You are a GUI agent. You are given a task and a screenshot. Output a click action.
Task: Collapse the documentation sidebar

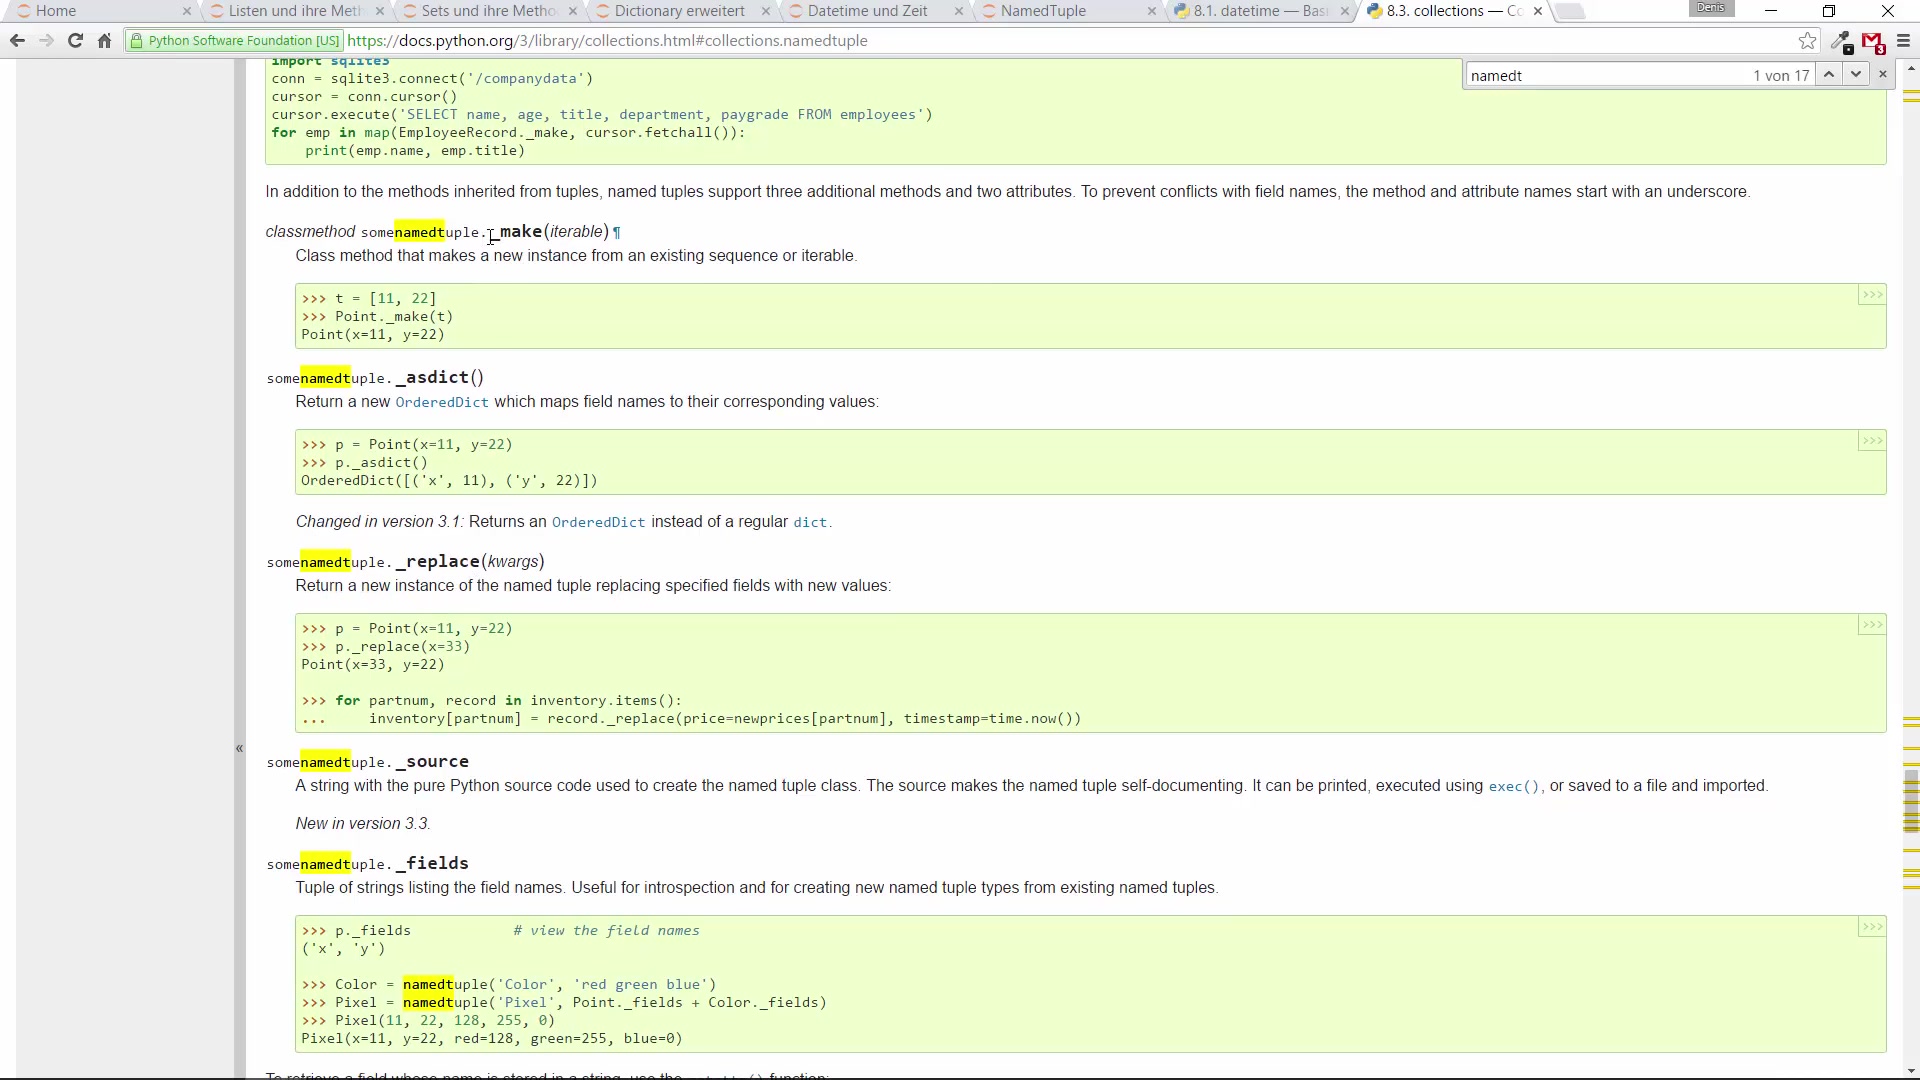(239, 748)
